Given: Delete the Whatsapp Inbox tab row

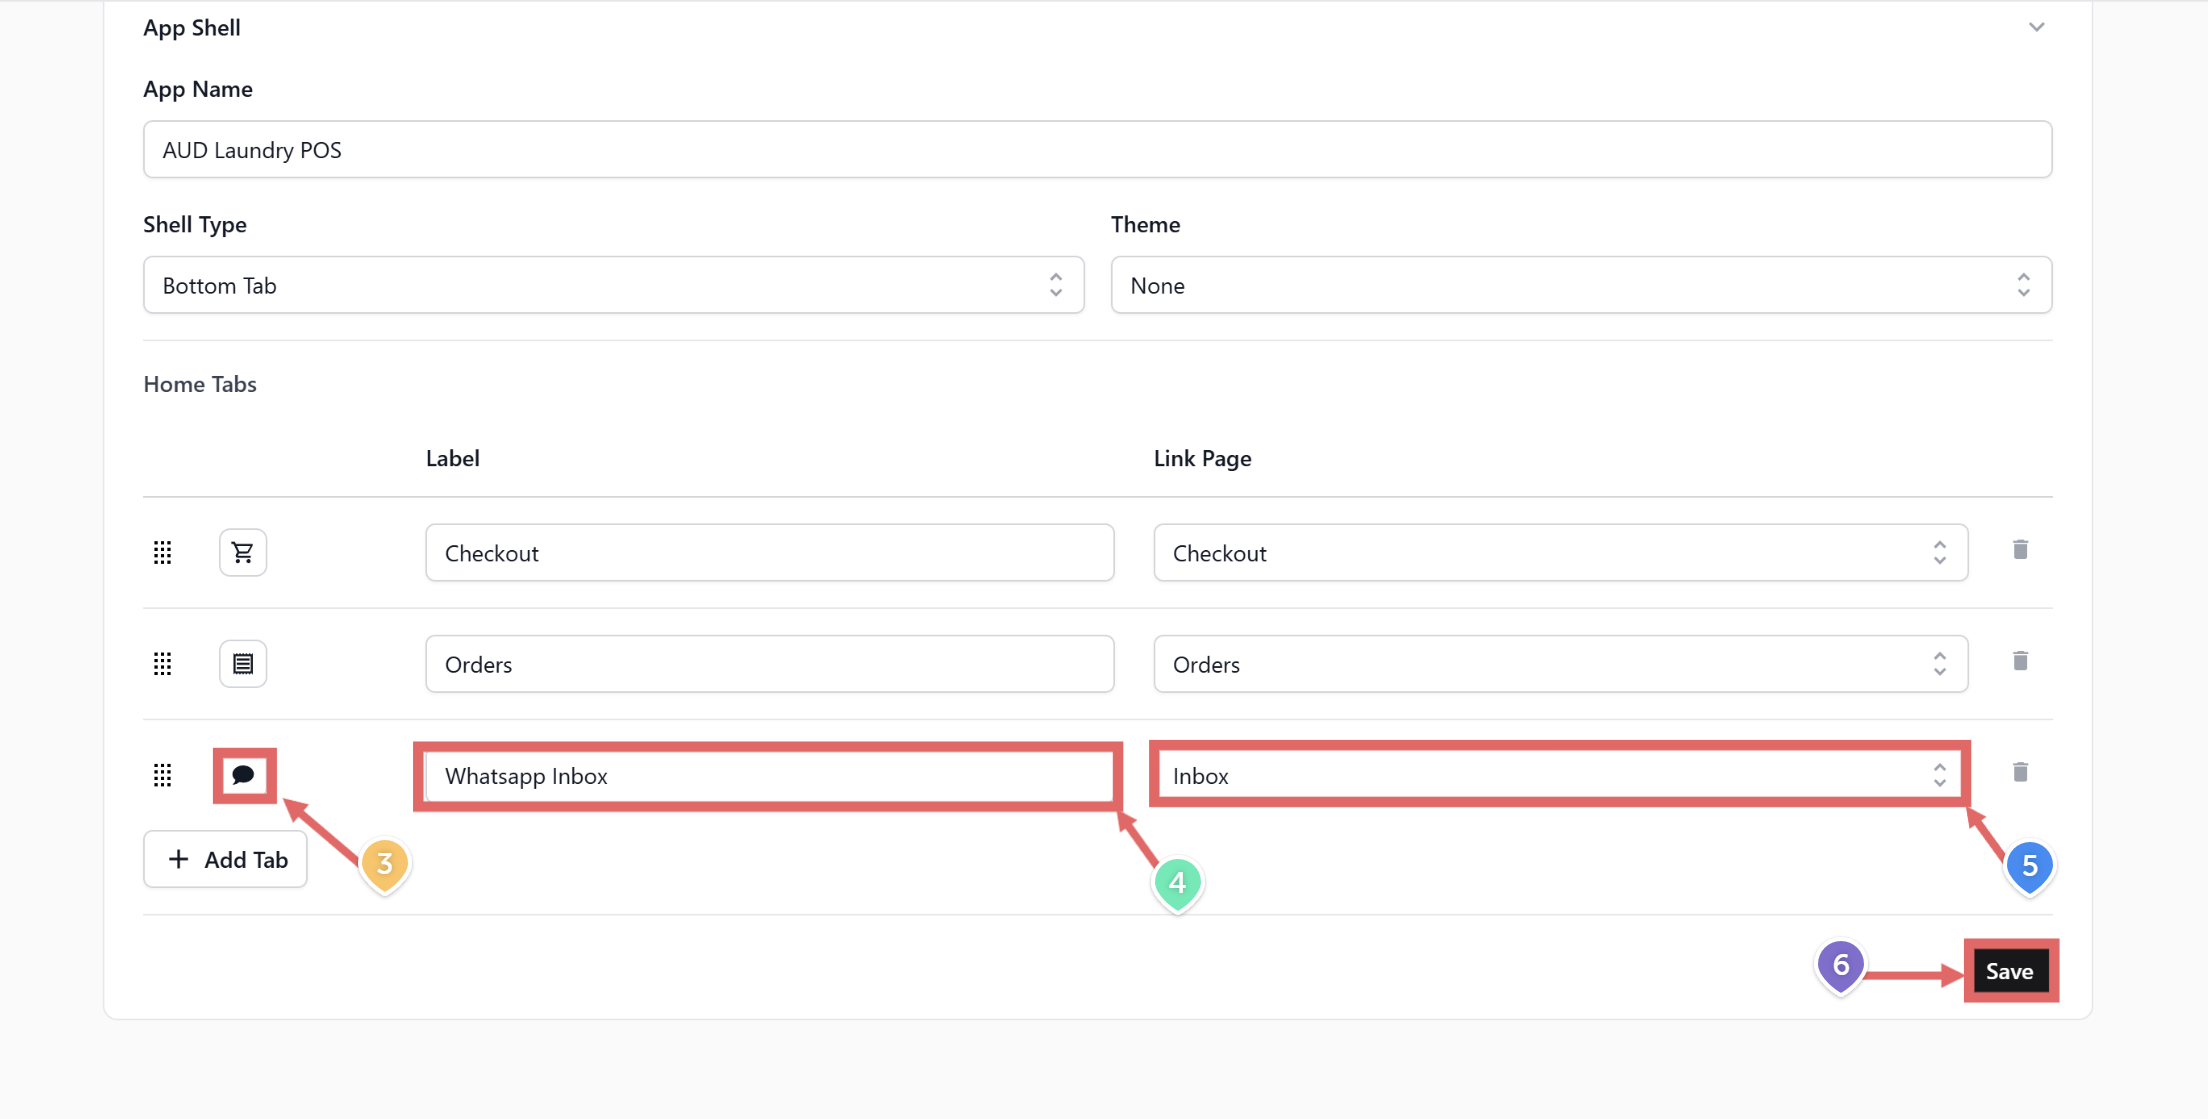Looking at the screenshot, I should coord(2020,772).
